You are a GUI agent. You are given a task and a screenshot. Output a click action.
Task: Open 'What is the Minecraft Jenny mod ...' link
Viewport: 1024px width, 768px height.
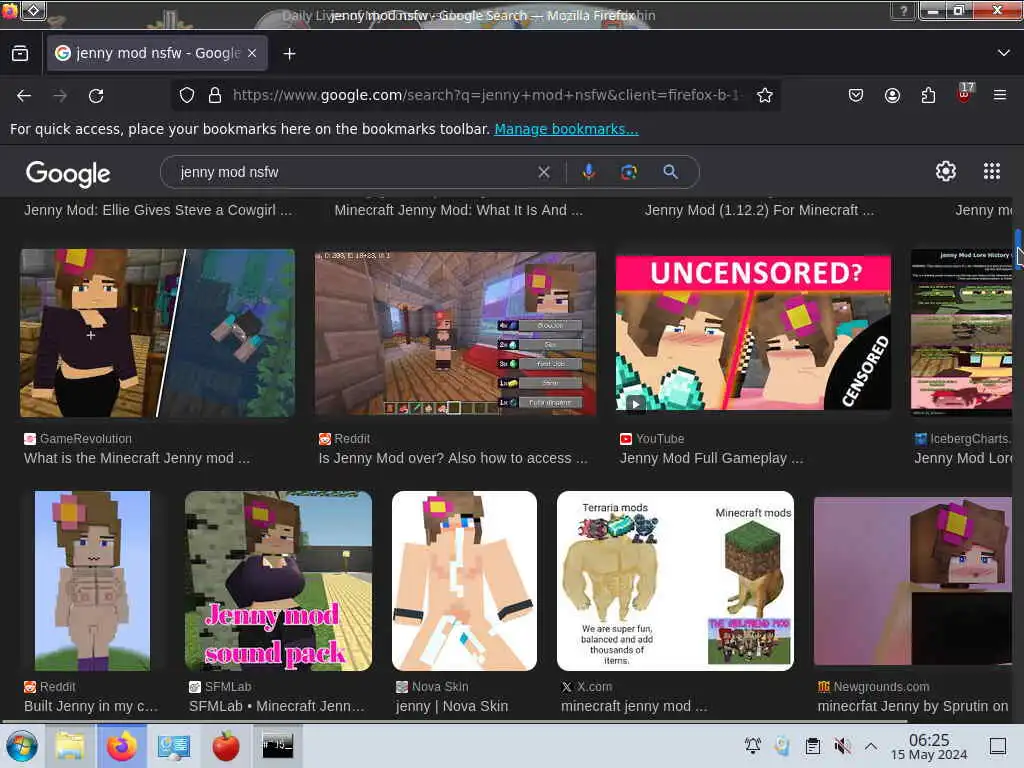tap(136, 458)
